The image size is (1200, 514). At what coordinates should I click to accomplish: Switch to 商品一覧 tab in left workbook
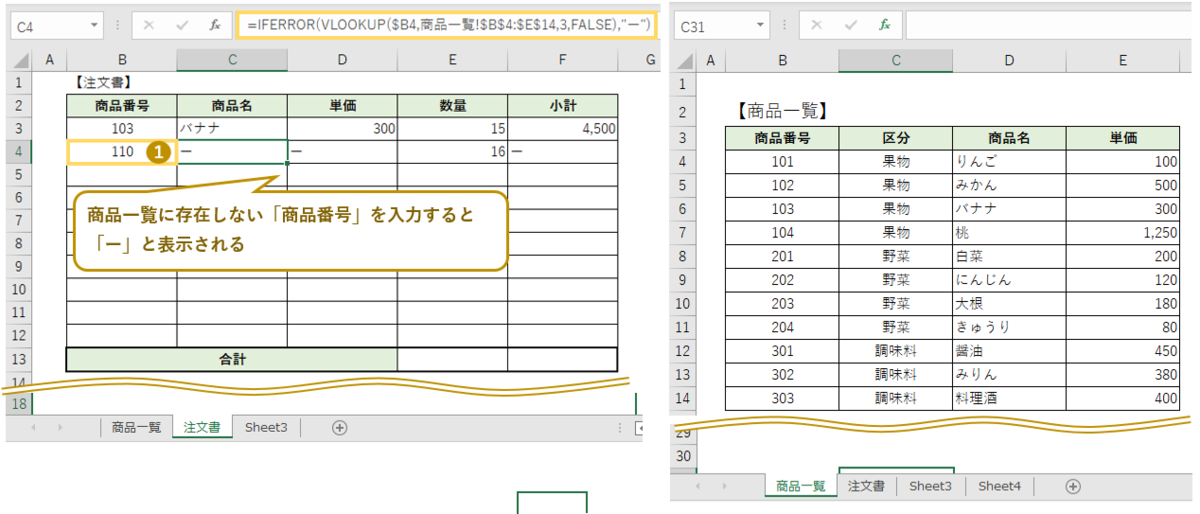tap(136, 427)
